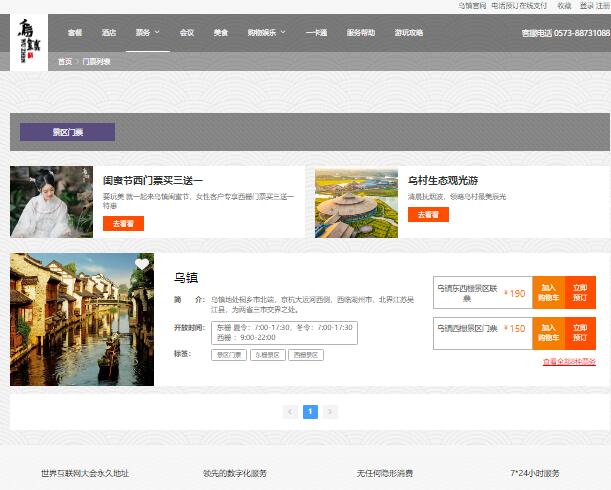
Task: Click the 西栅景区 tag
Action: click(306, 354)
